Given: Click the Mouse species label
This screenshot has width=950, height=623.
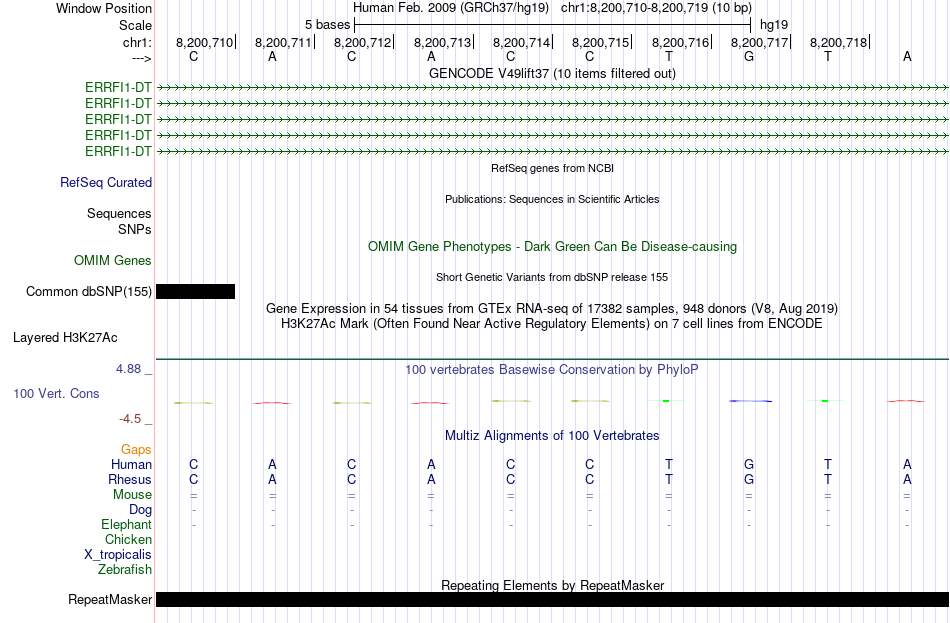Looking at the screenshot, I should click(132, 495).
